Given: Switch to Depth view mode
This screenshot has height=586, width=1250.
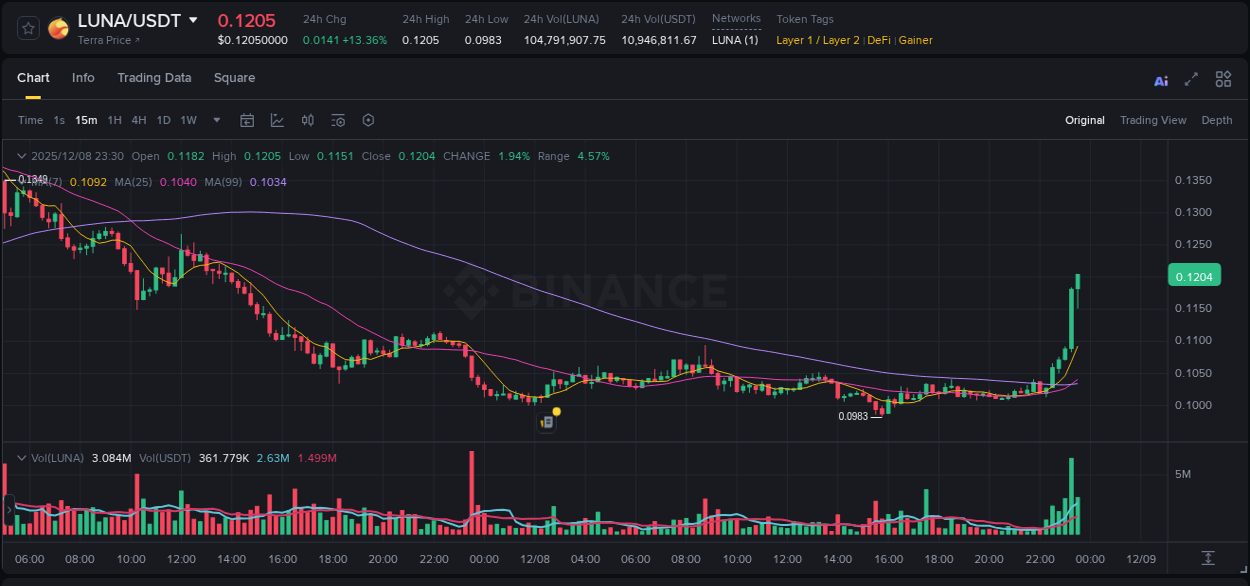Looking at the screenshot, I should tap(1216, 120).
